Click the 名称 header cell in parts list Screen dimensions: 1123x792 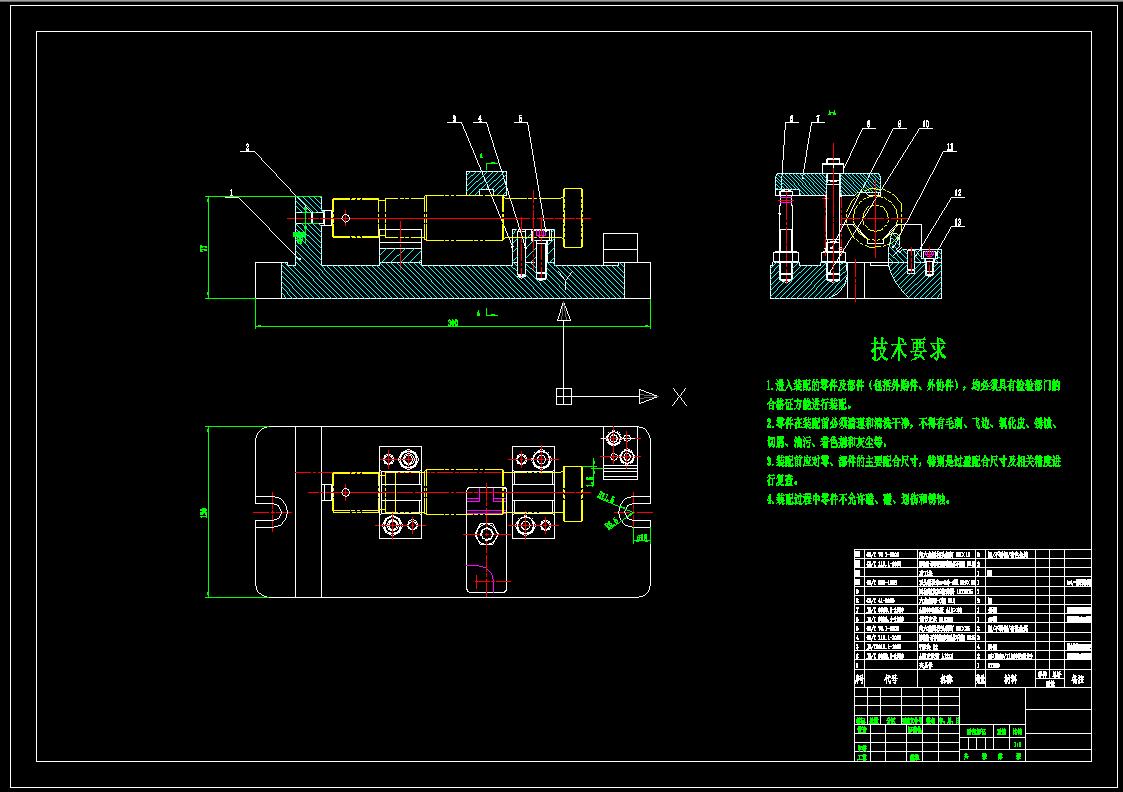[x=946, y=679]
